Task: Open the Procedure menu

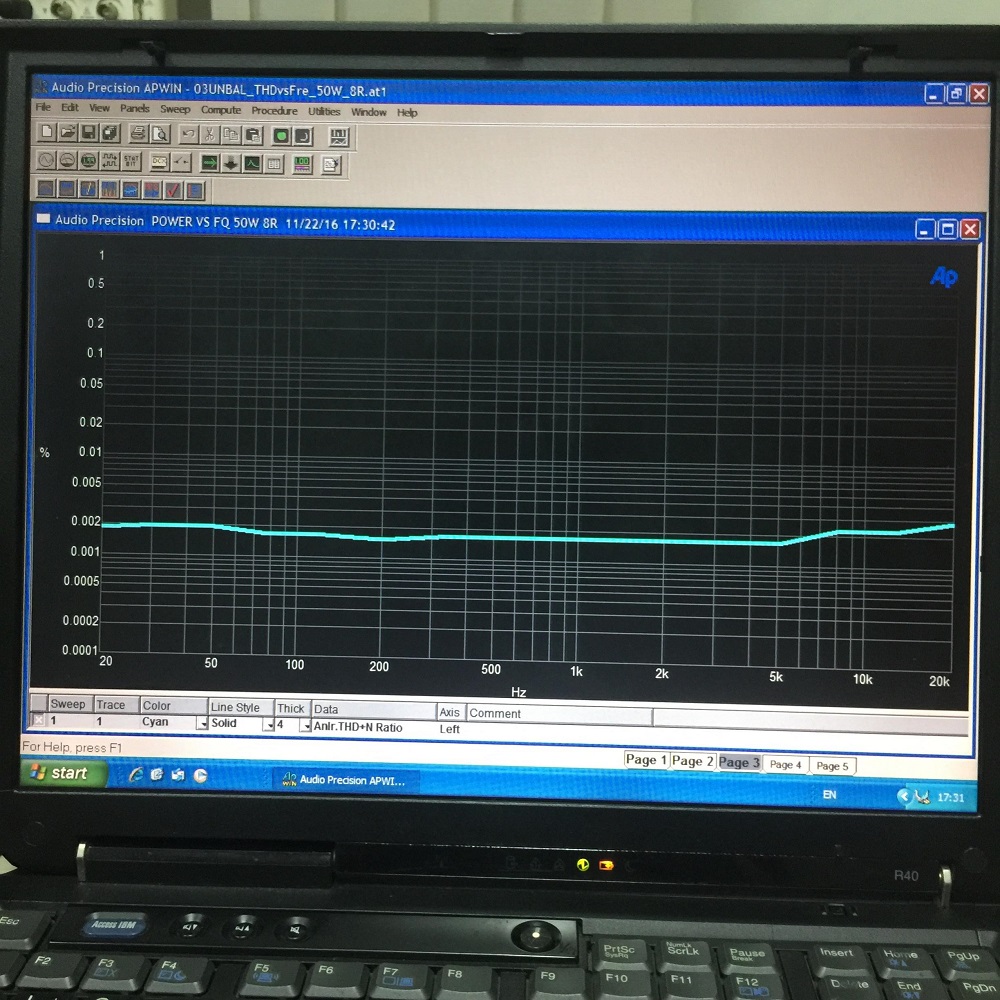Action: pyautogui.click(x=274, y=110)
